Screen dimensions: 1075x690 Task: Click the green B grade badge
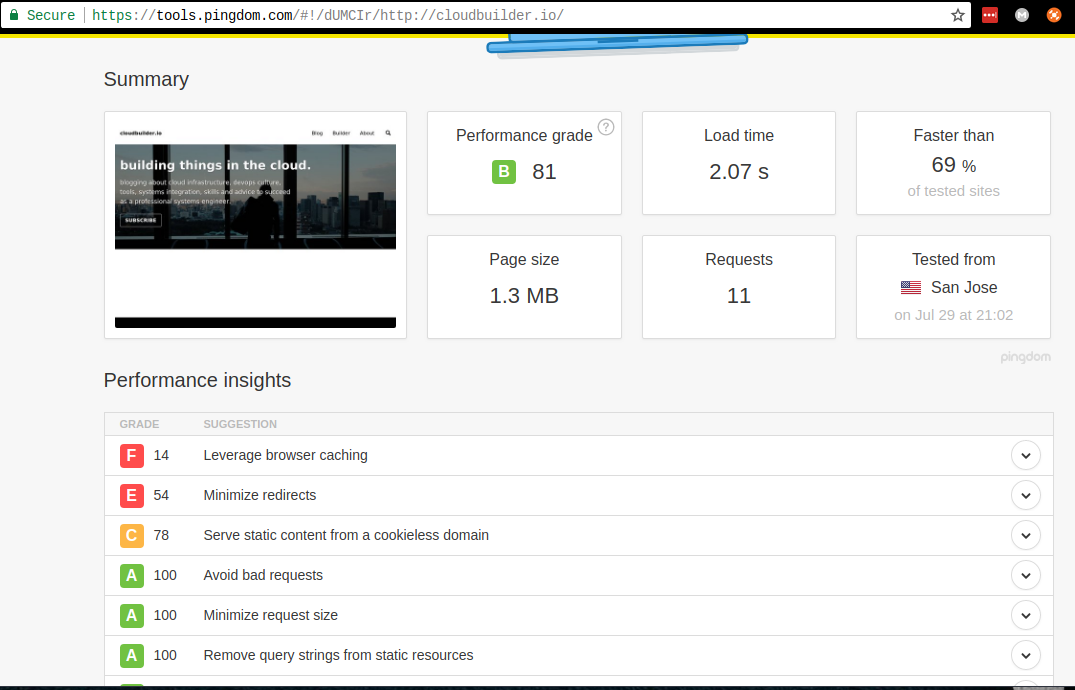coord(504,172)
